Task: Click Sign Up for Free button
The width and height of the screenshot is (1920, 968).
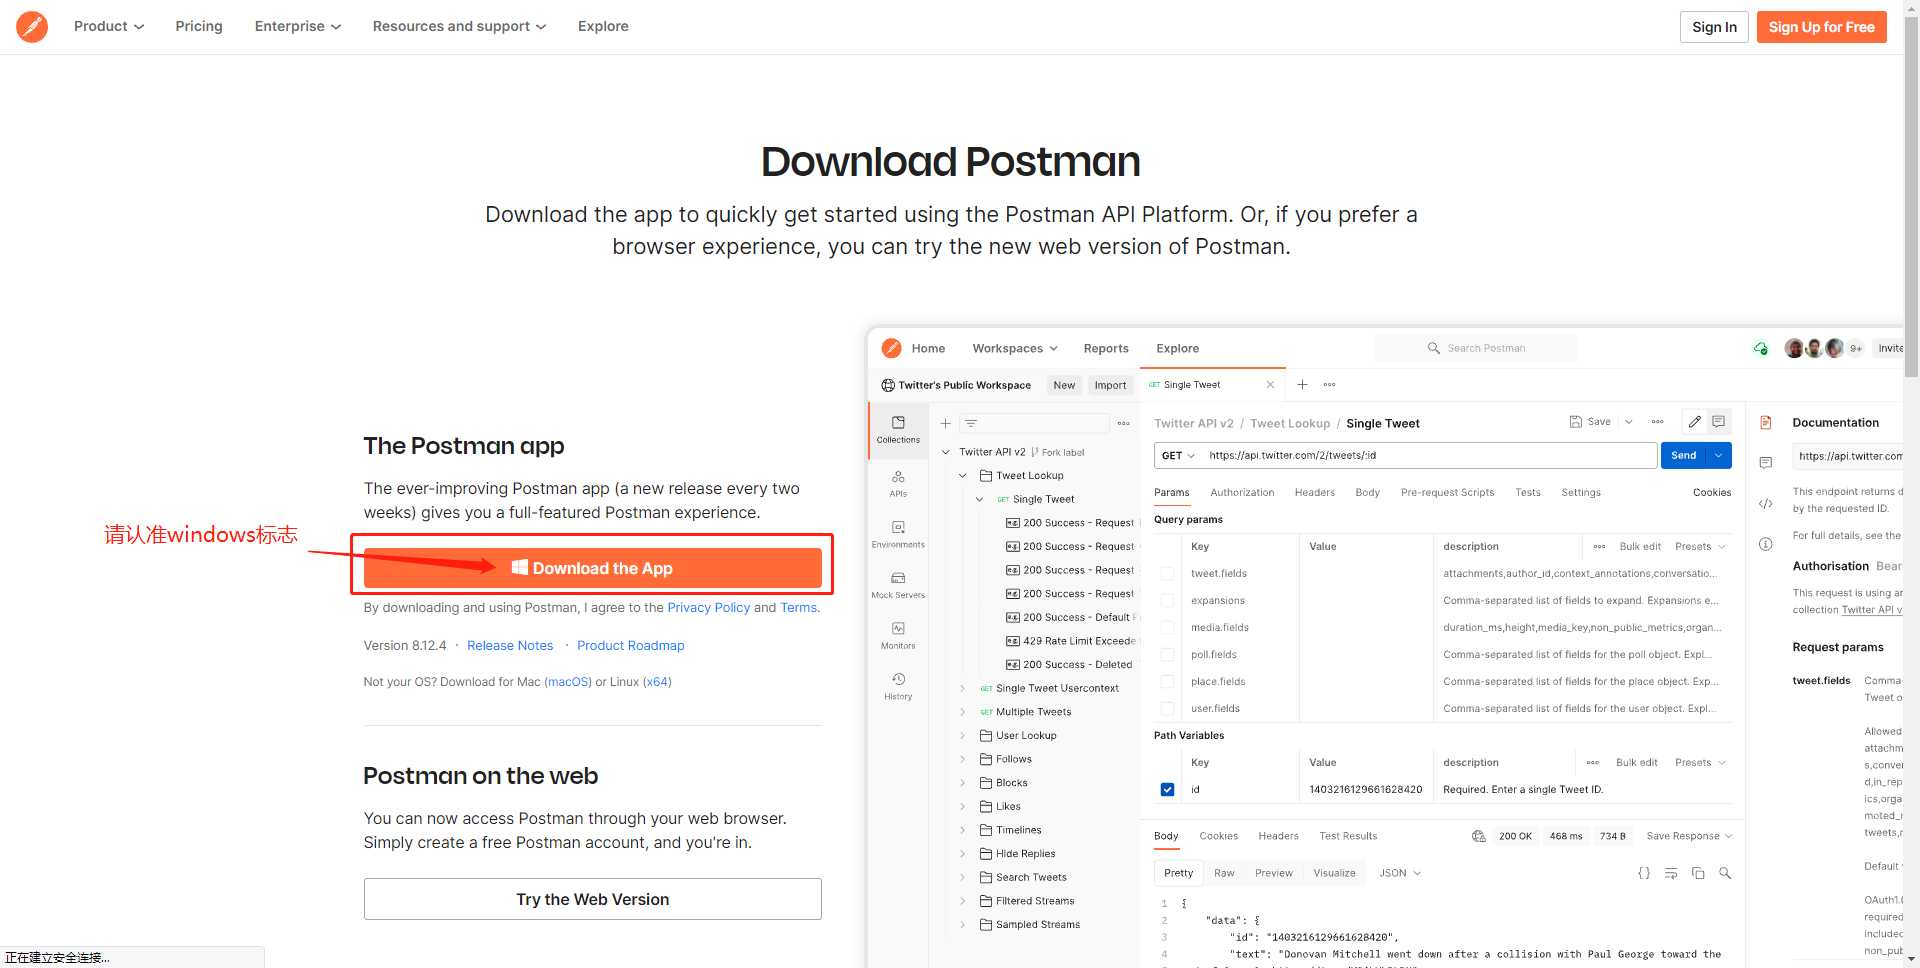Action: tap(1821, 27)
